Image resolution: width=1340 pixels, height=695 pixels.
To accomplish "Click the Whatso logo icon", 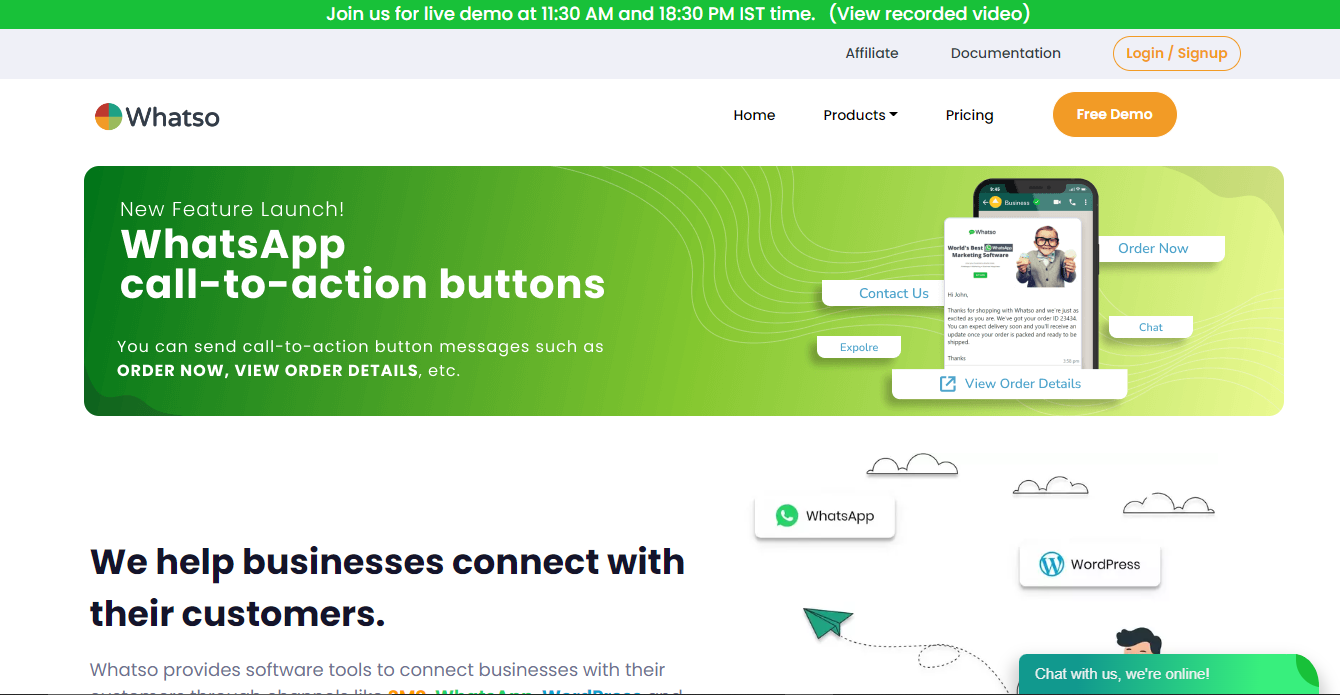I will tap(108, 116).
